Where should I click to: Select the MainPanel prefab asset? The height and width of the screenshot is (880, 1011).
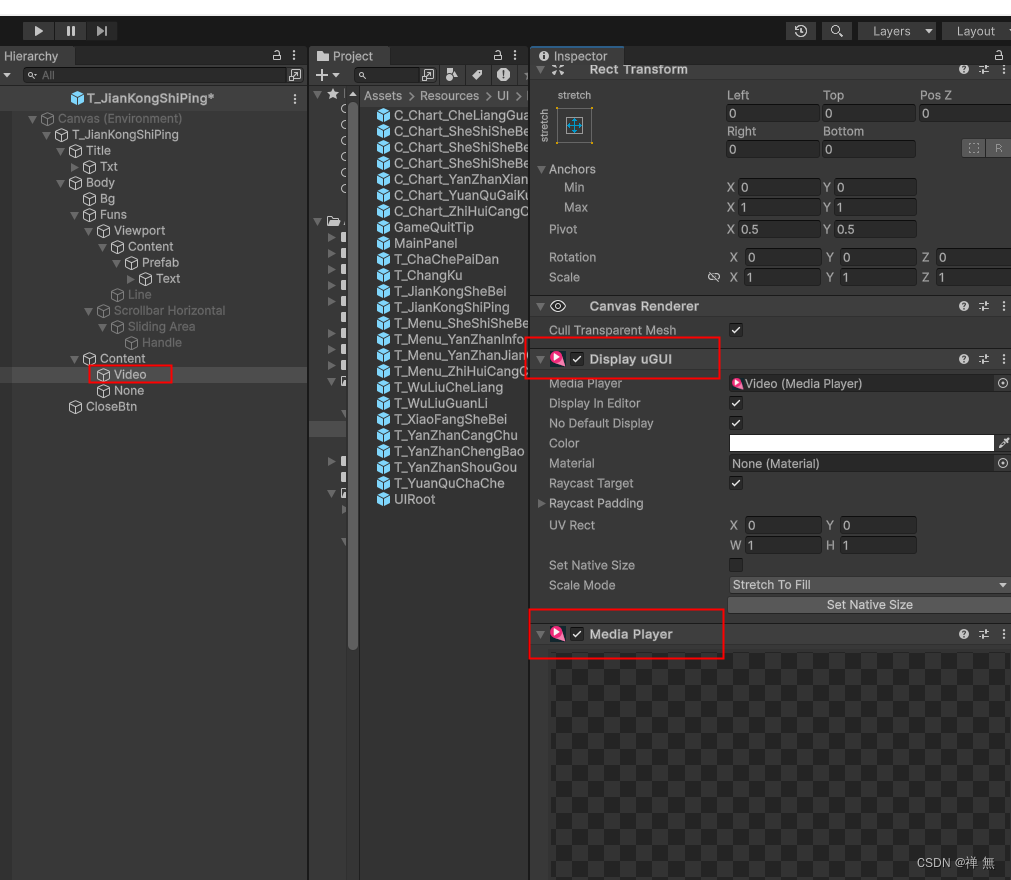point(426,244)
